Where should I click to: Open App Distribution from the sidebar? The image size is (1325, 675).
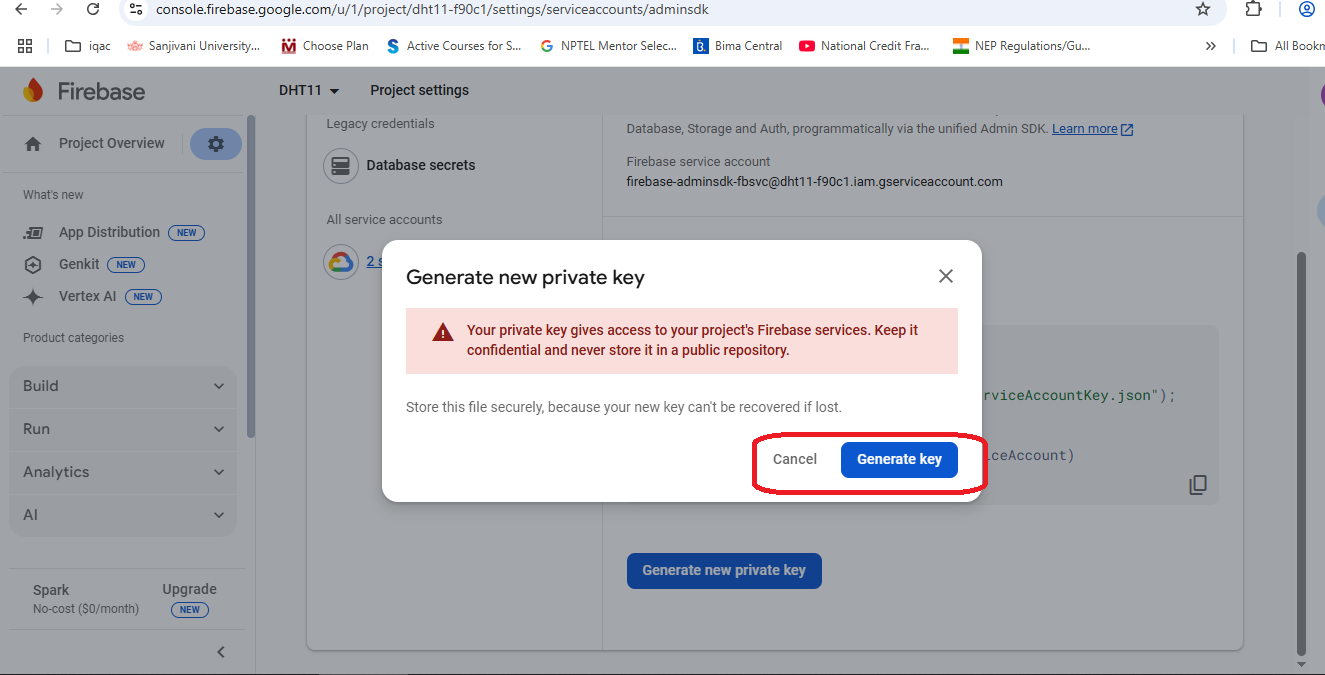click(x=109, y=232)
